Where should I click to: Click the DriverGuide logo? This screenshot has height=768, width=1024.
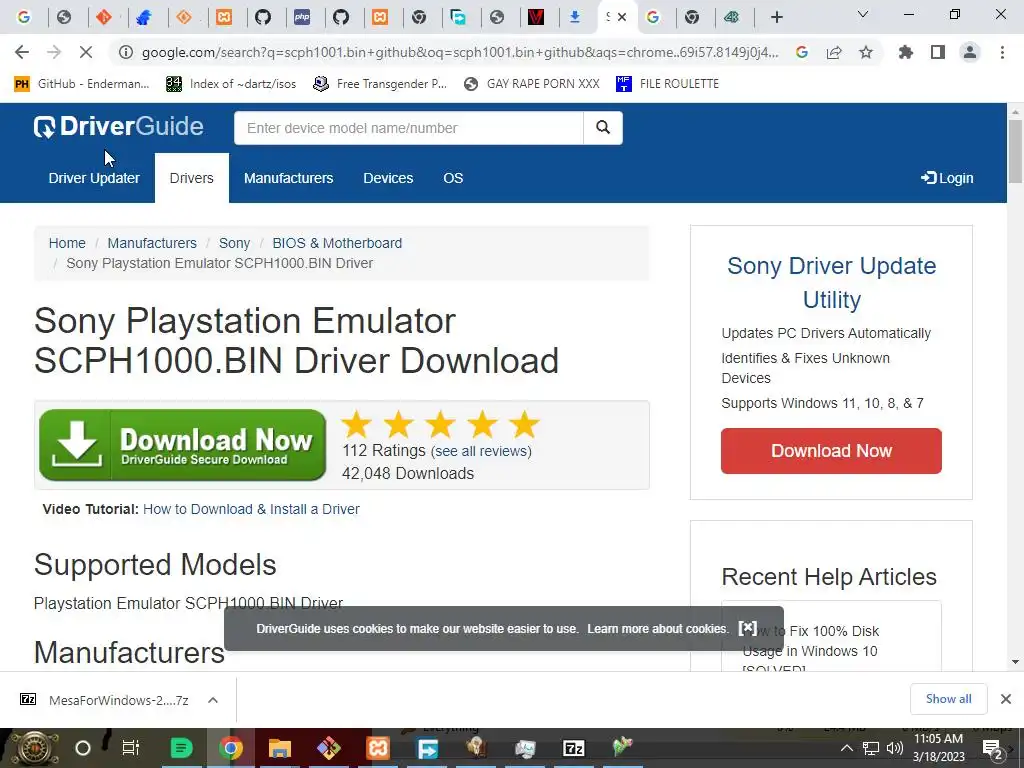click(118, 127)
